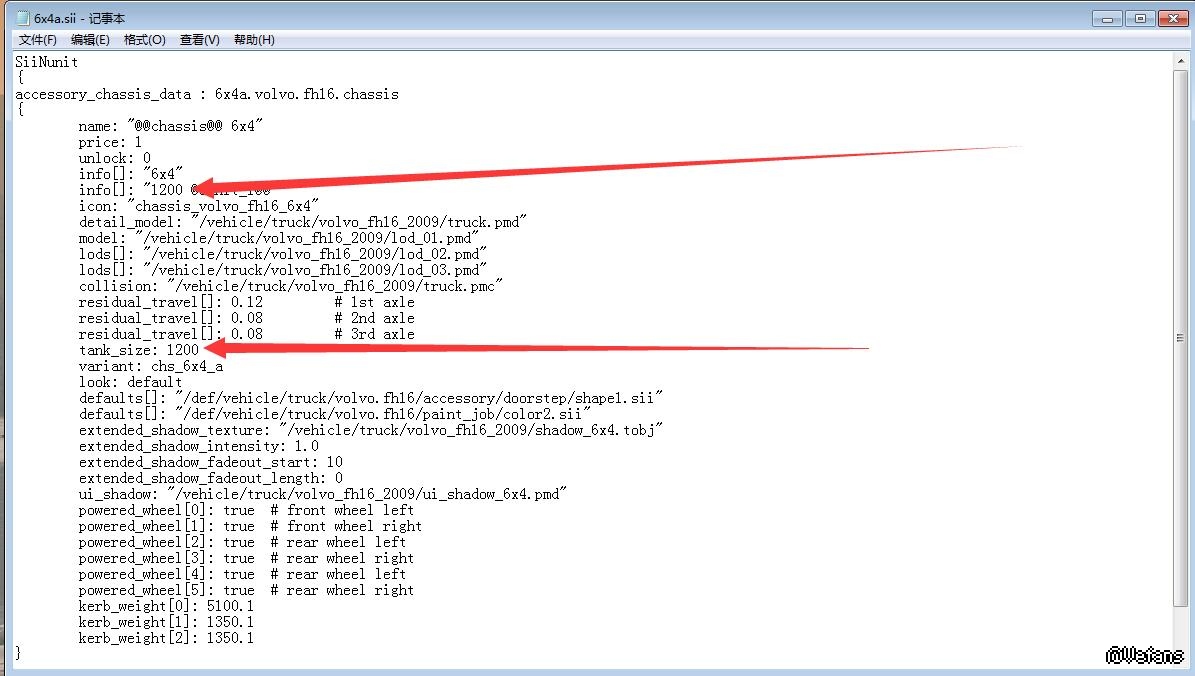Screen dimensions: 1195x676
Task: Click the detail_model truck.pmd line
Action: coord(303,222)
